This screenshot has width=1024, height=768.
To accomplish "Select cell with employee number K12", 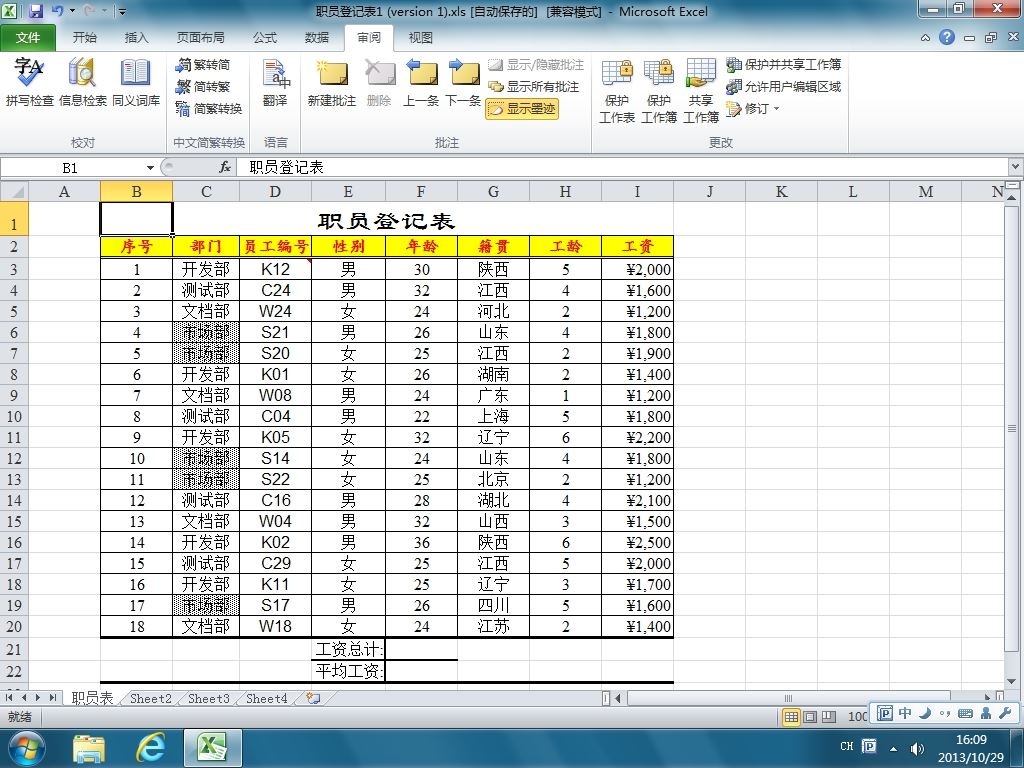I will (275, 269).
